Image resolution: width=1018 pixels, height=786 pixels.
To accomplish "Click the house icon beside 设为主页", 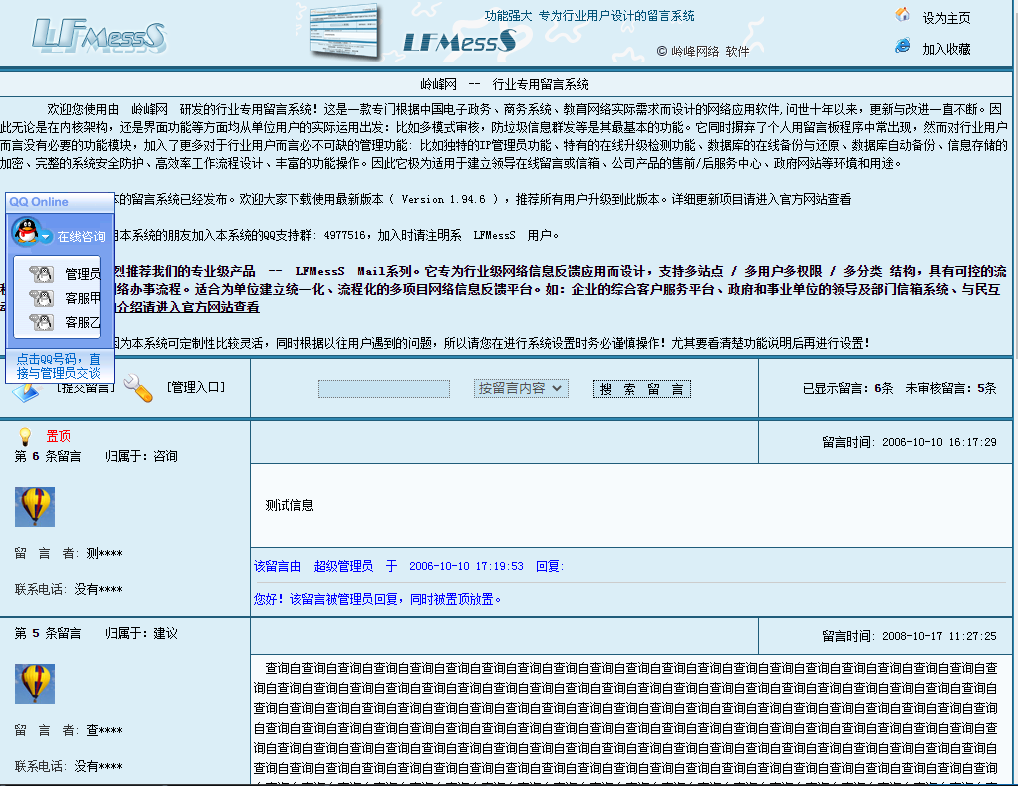I will pyautogui.click(x=902, y=14).
